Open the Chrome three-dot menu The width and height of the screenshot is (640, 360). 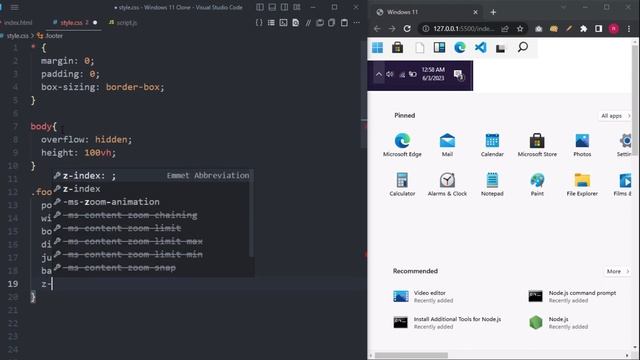point(629,29)
